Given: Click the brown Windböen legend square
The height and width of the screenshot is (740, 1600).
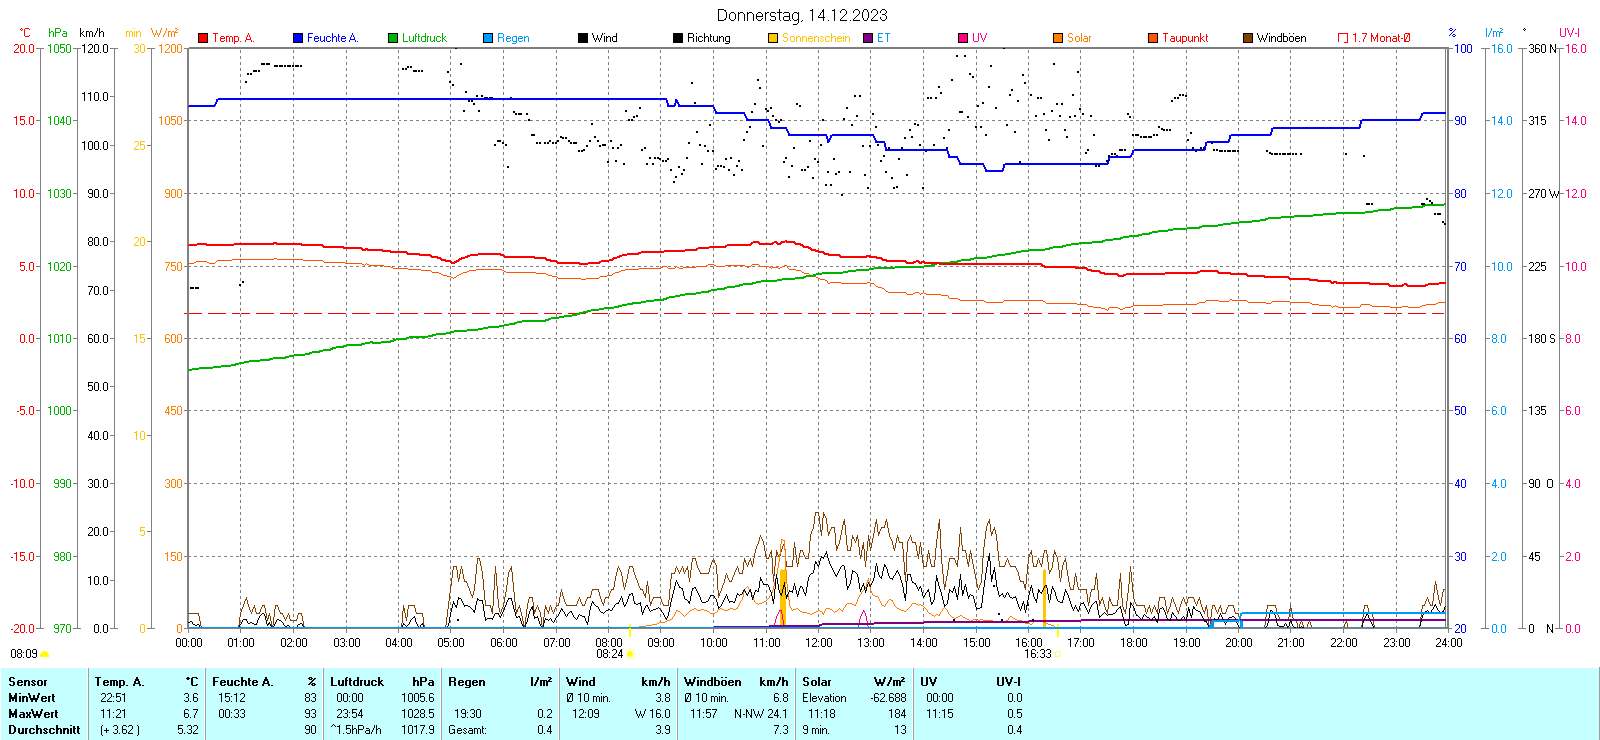Looking at the screenshot, I should [1248, 38].
